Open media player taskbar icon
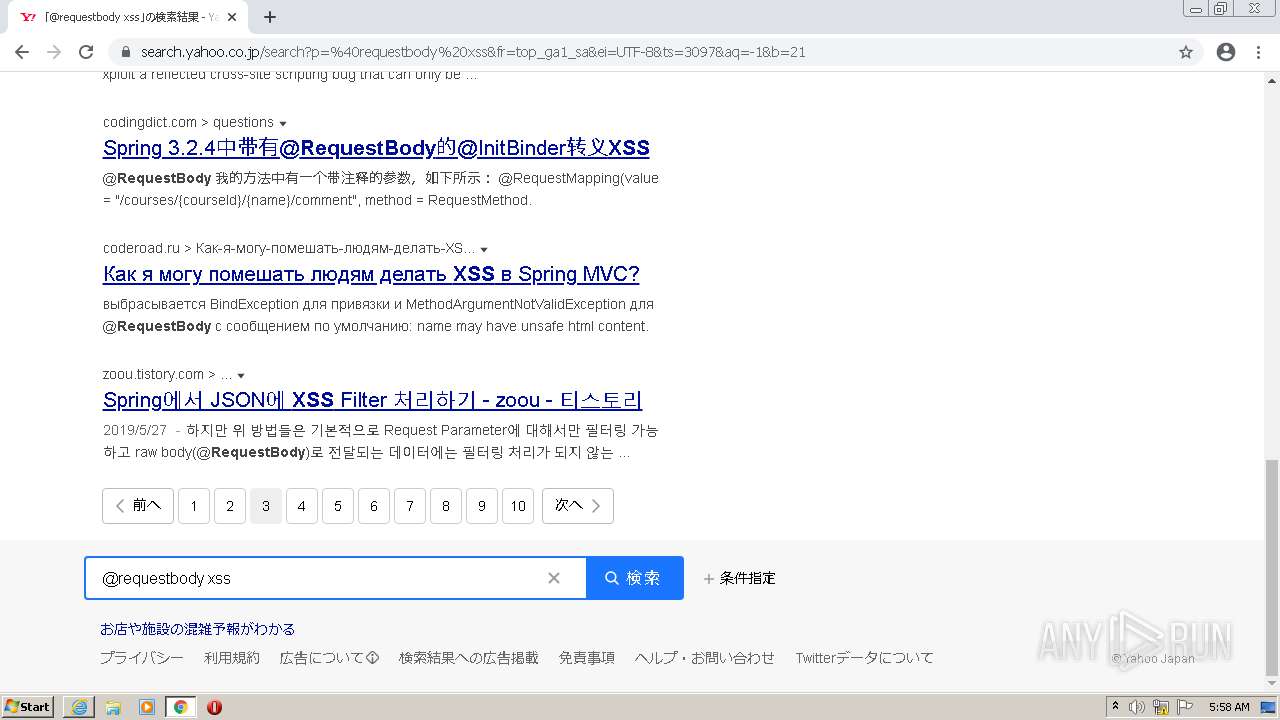Screen dimensions: 1280x720 click(147, 707)
